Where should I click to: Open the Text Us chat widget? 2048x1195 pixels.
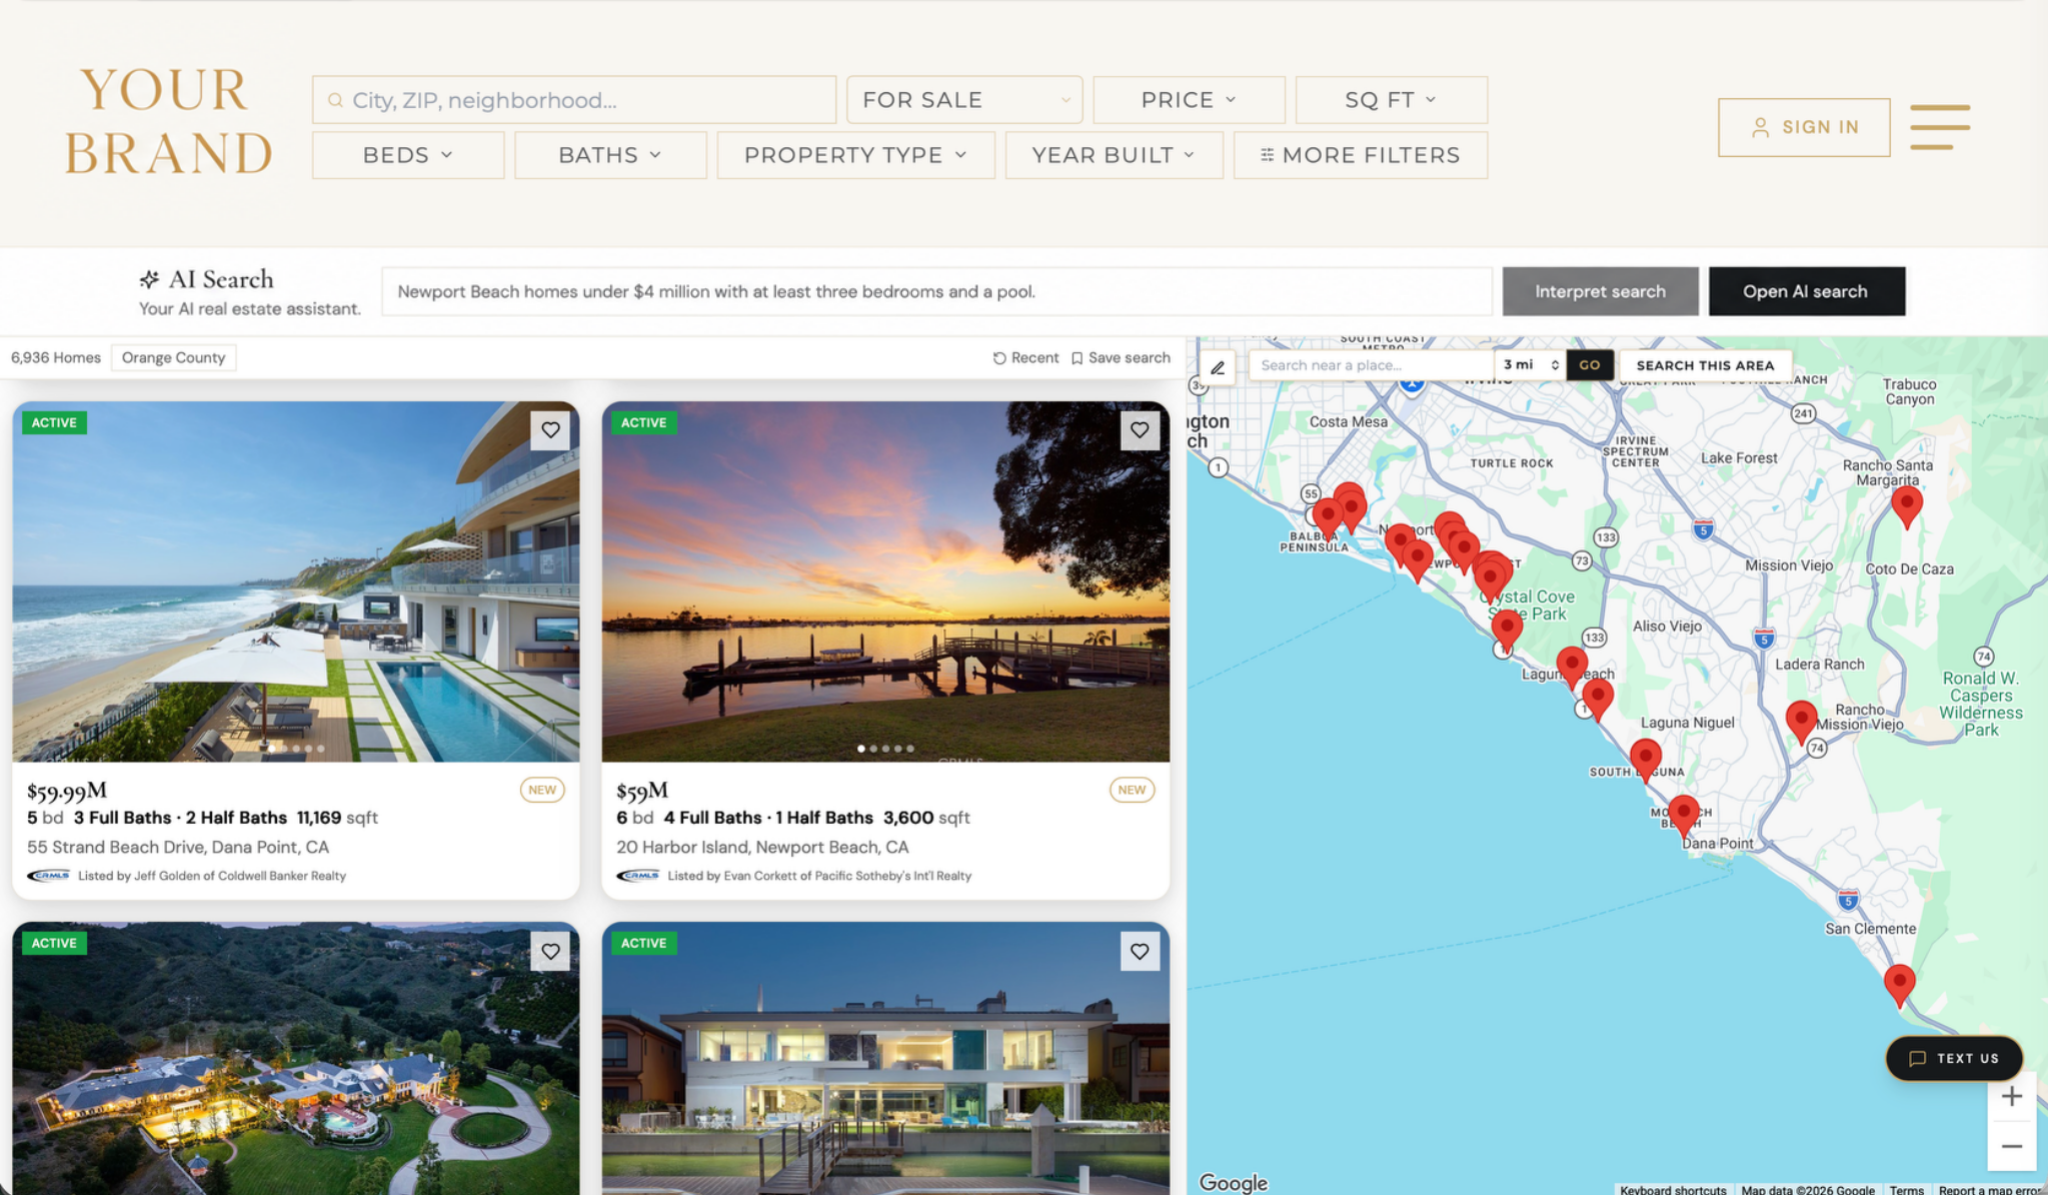pos(1954,1058)
